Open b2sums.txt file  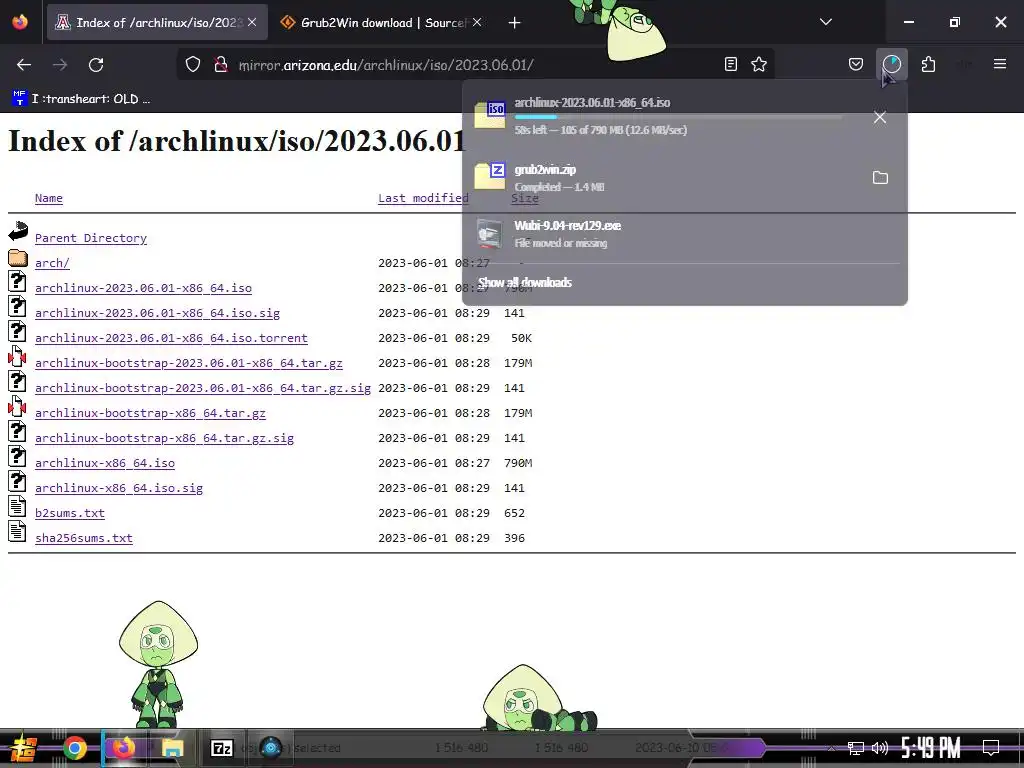70,513
